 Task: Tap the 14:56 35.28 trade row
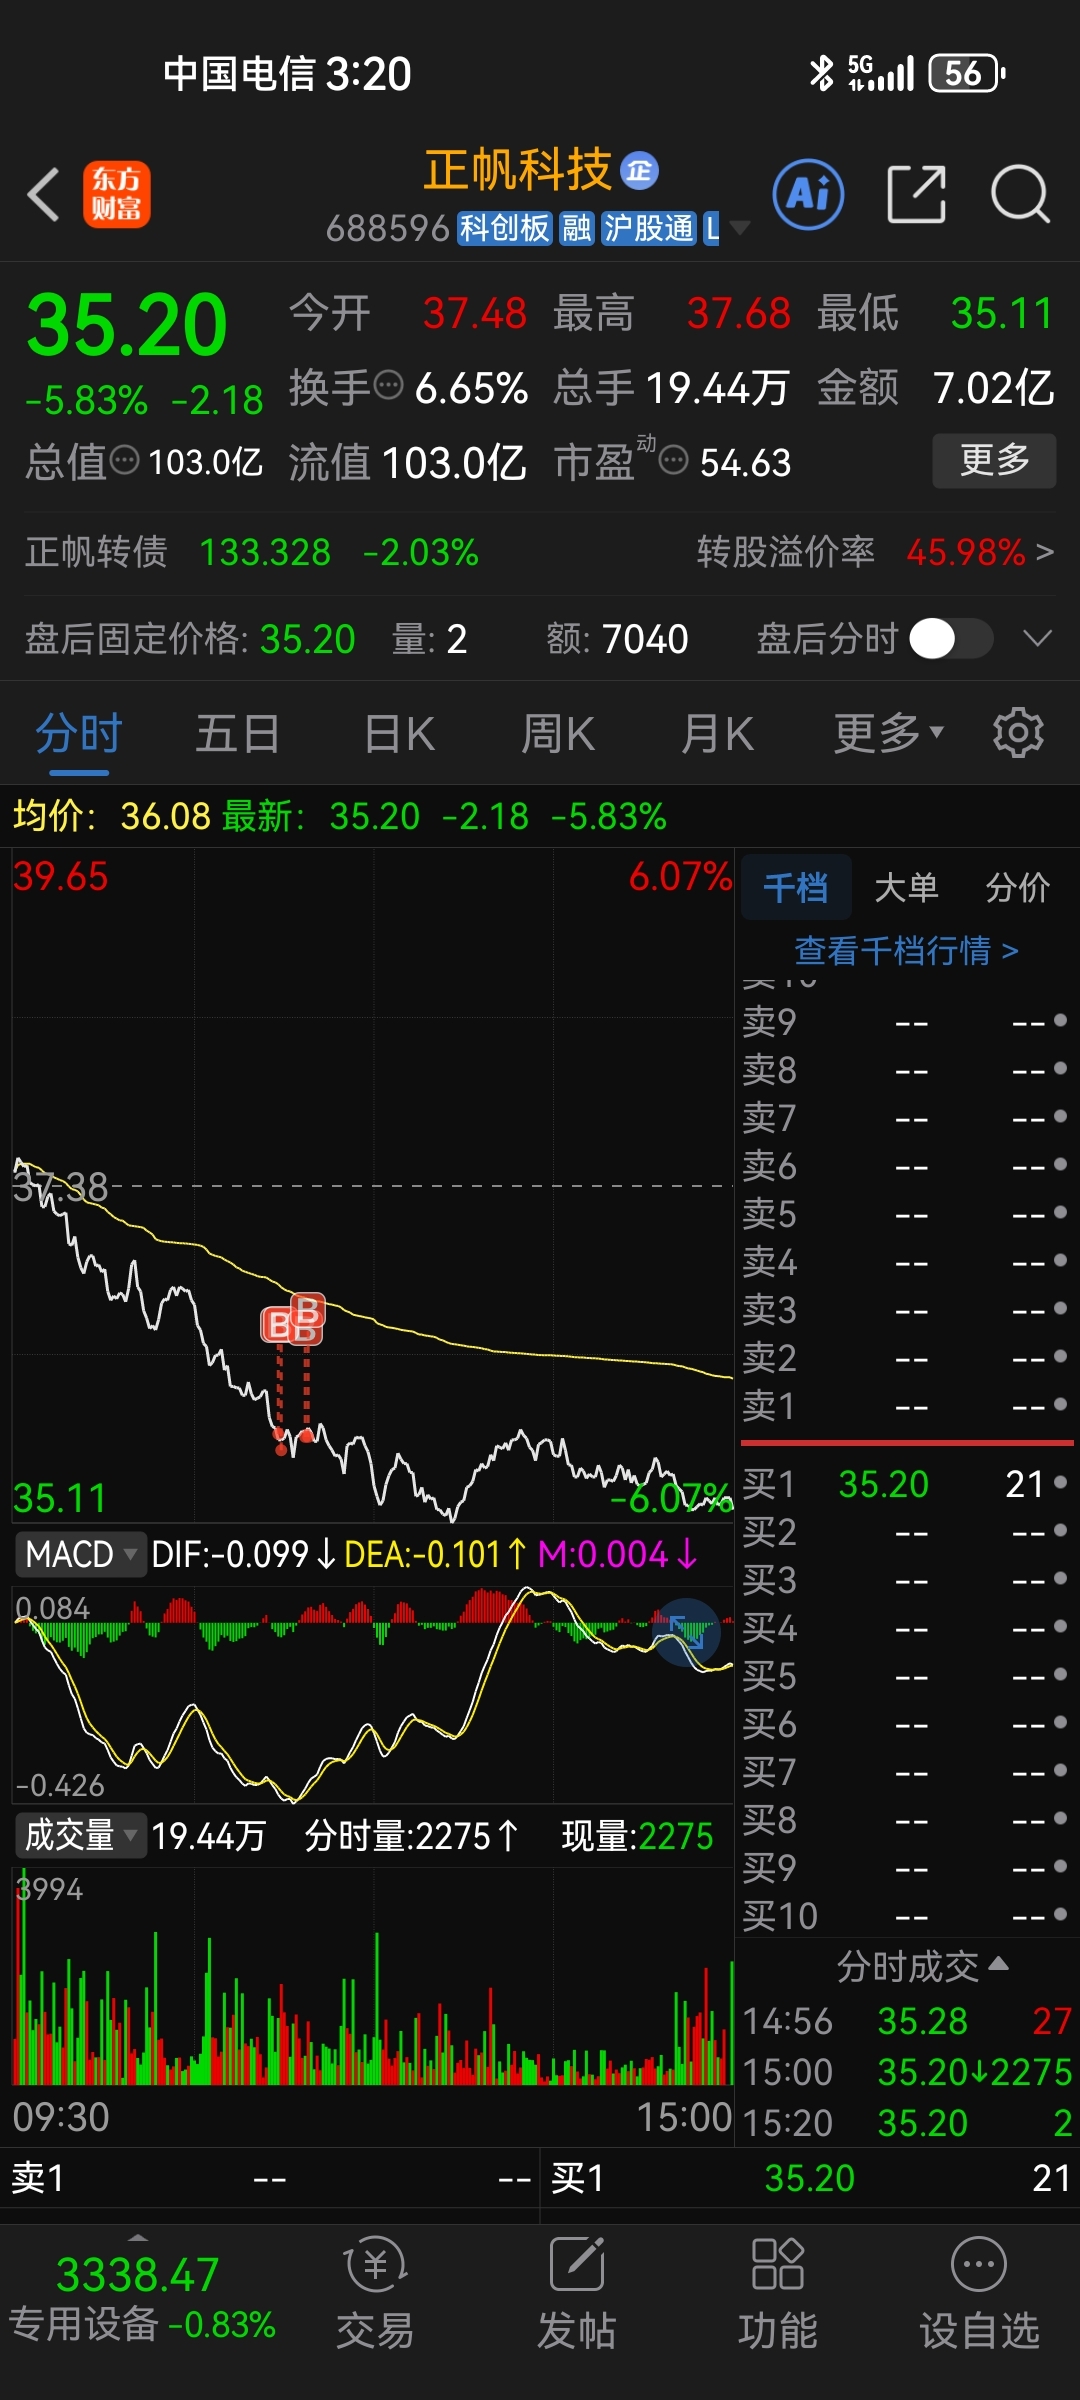click(x=908, y=2021)
